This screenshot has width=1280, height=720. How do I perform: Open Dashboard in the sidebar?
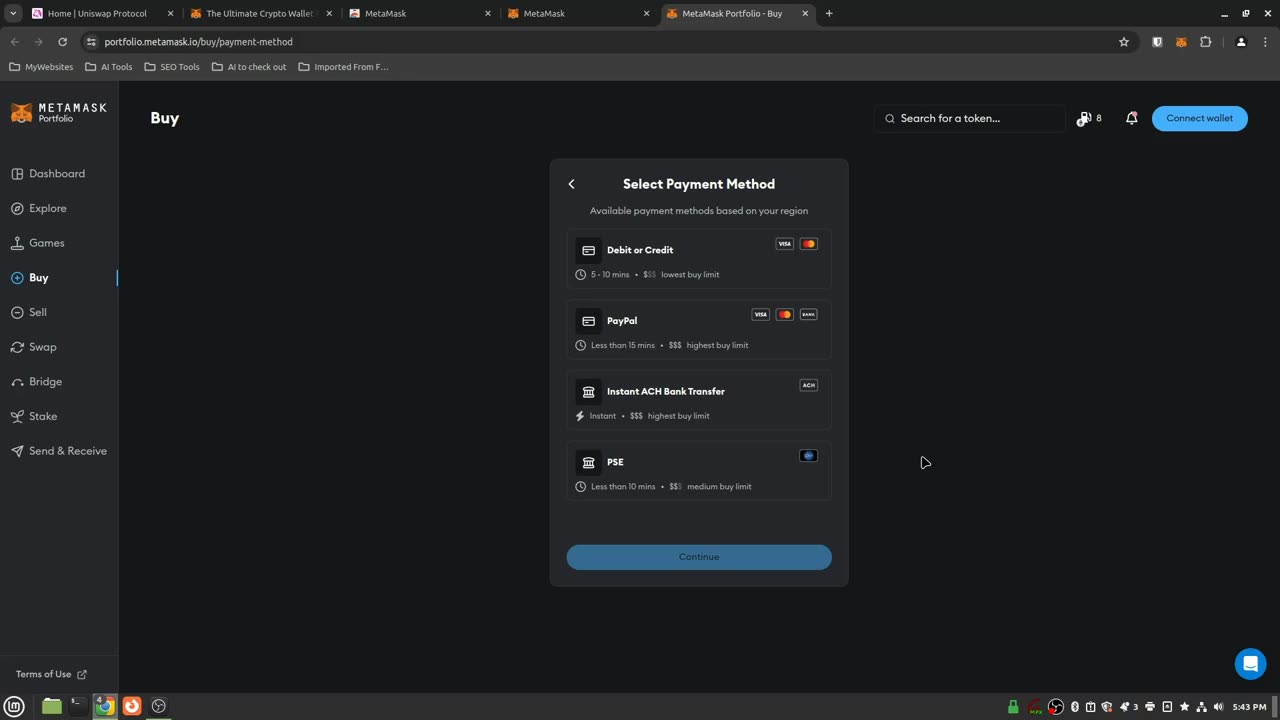(48, 174)
